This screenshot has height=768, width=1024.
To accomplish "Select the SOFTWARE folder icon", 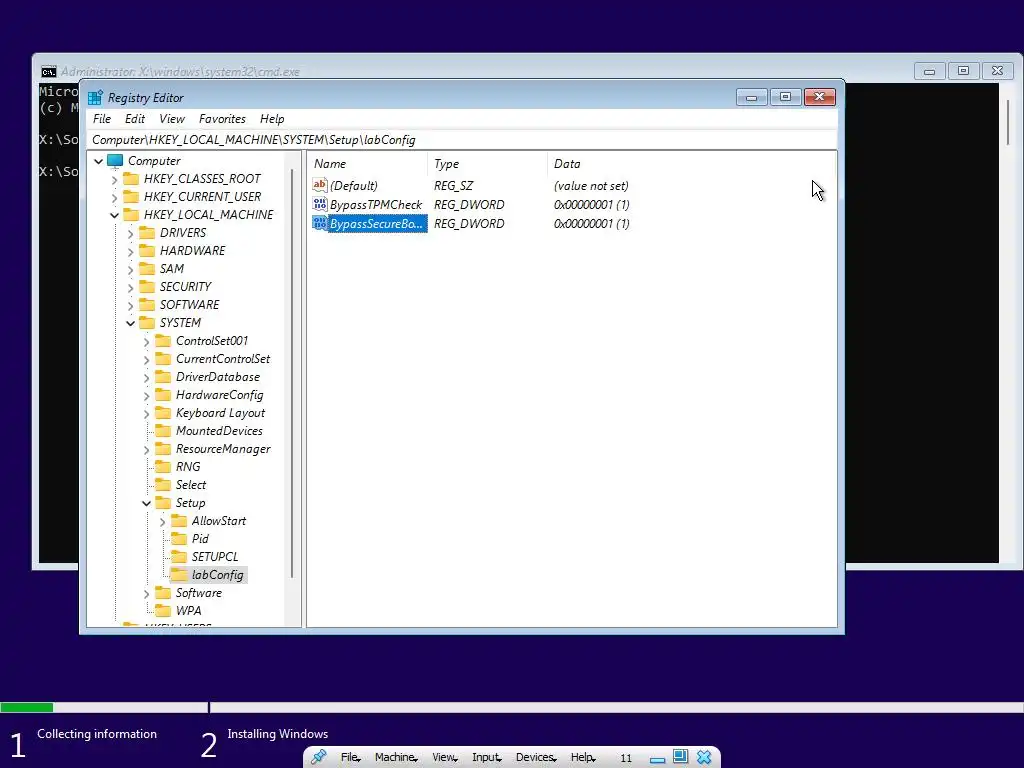I will coord(148,304).
